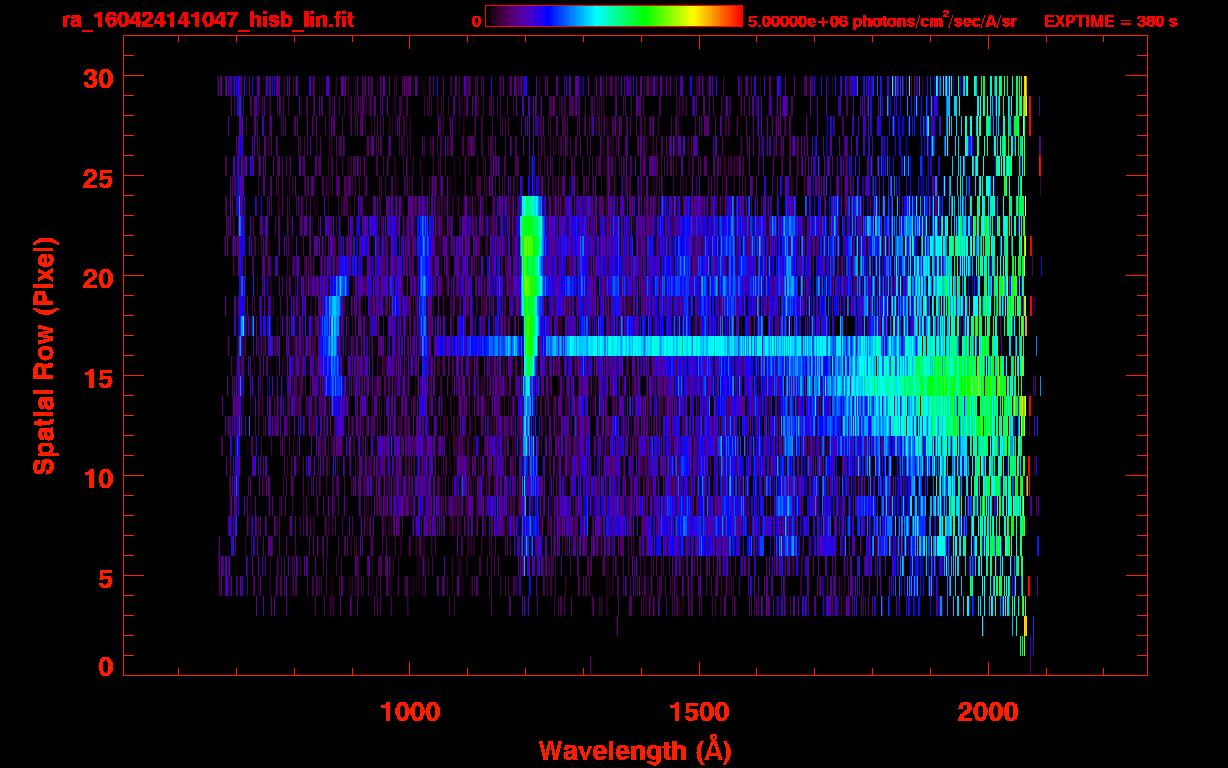Screen dimensions: 1228x768
Task: Click the 'Spatial Row (Pixel)' axis title
Action: pyautogui.click(x=44, y=355)
